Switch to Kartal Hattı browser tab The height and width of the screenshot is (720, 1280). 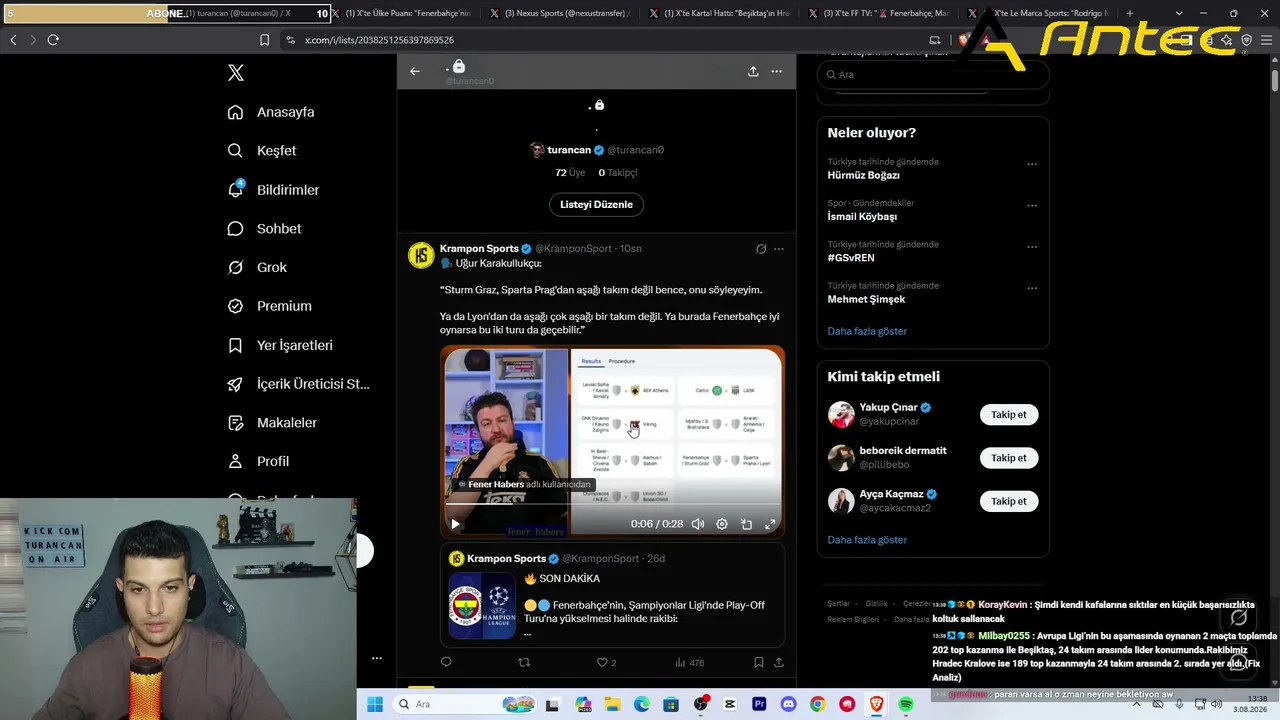(720, 14)
